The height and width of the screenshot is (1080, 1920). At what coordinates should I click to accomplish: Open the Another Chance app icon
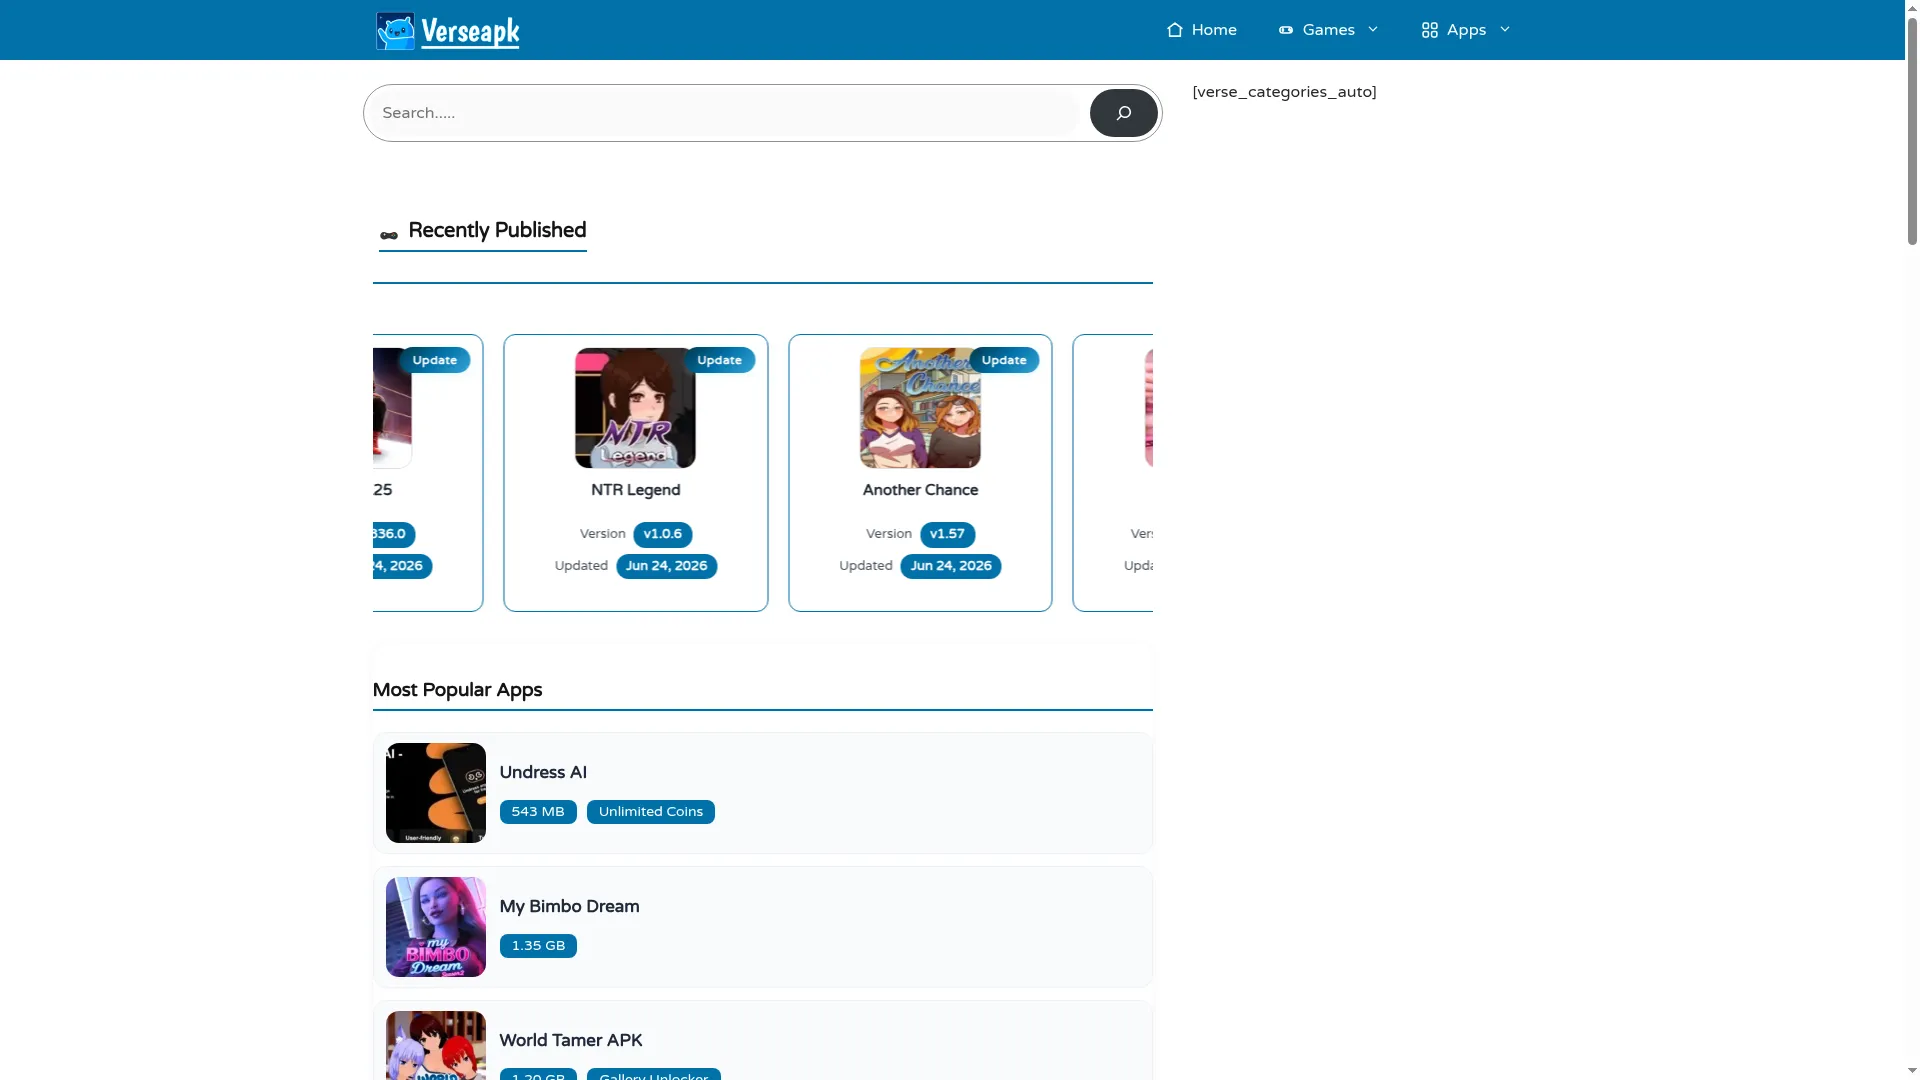point(920,408)
